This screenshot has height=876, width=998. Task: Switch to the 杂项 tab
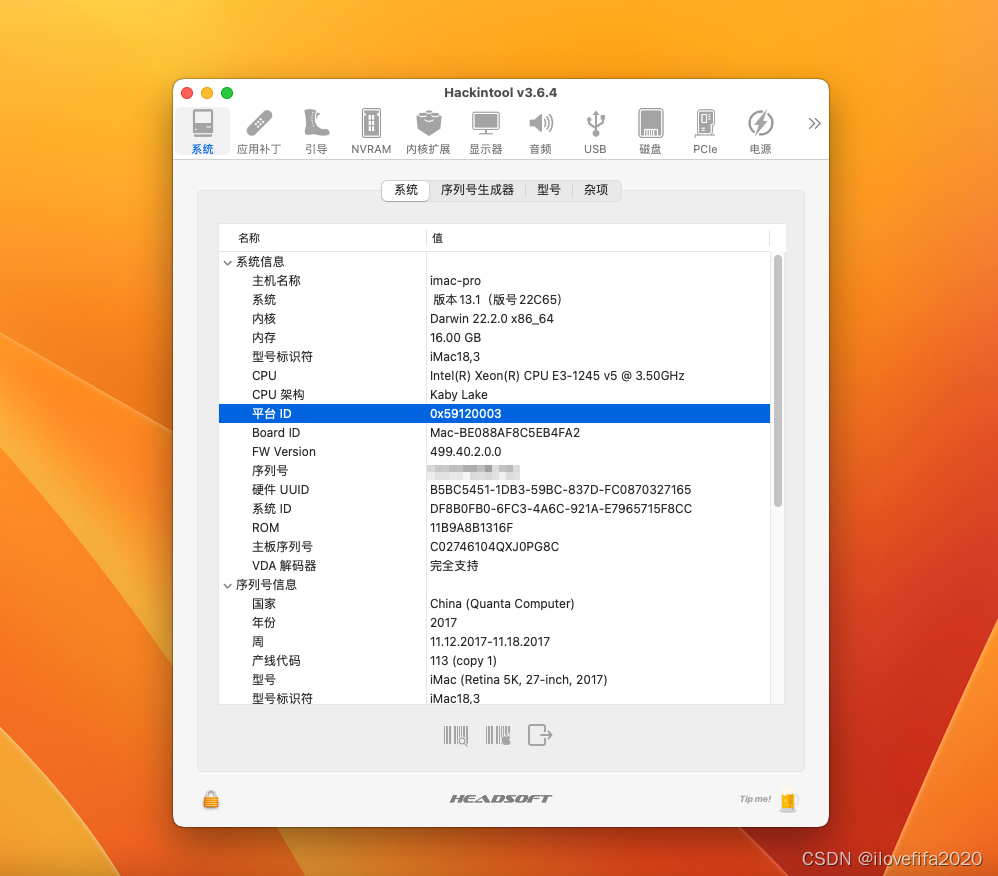click(596, 190)
